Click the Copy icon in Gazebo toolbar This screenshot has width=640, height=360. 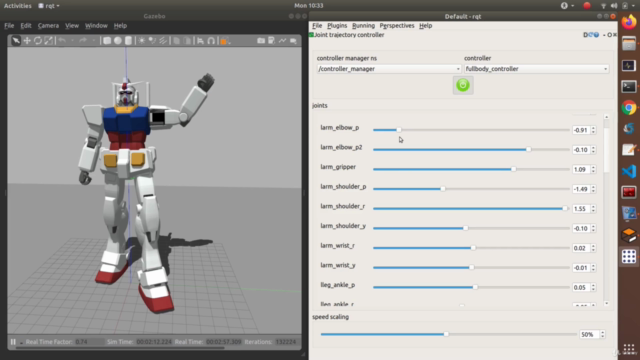click(x=176, y=41)
